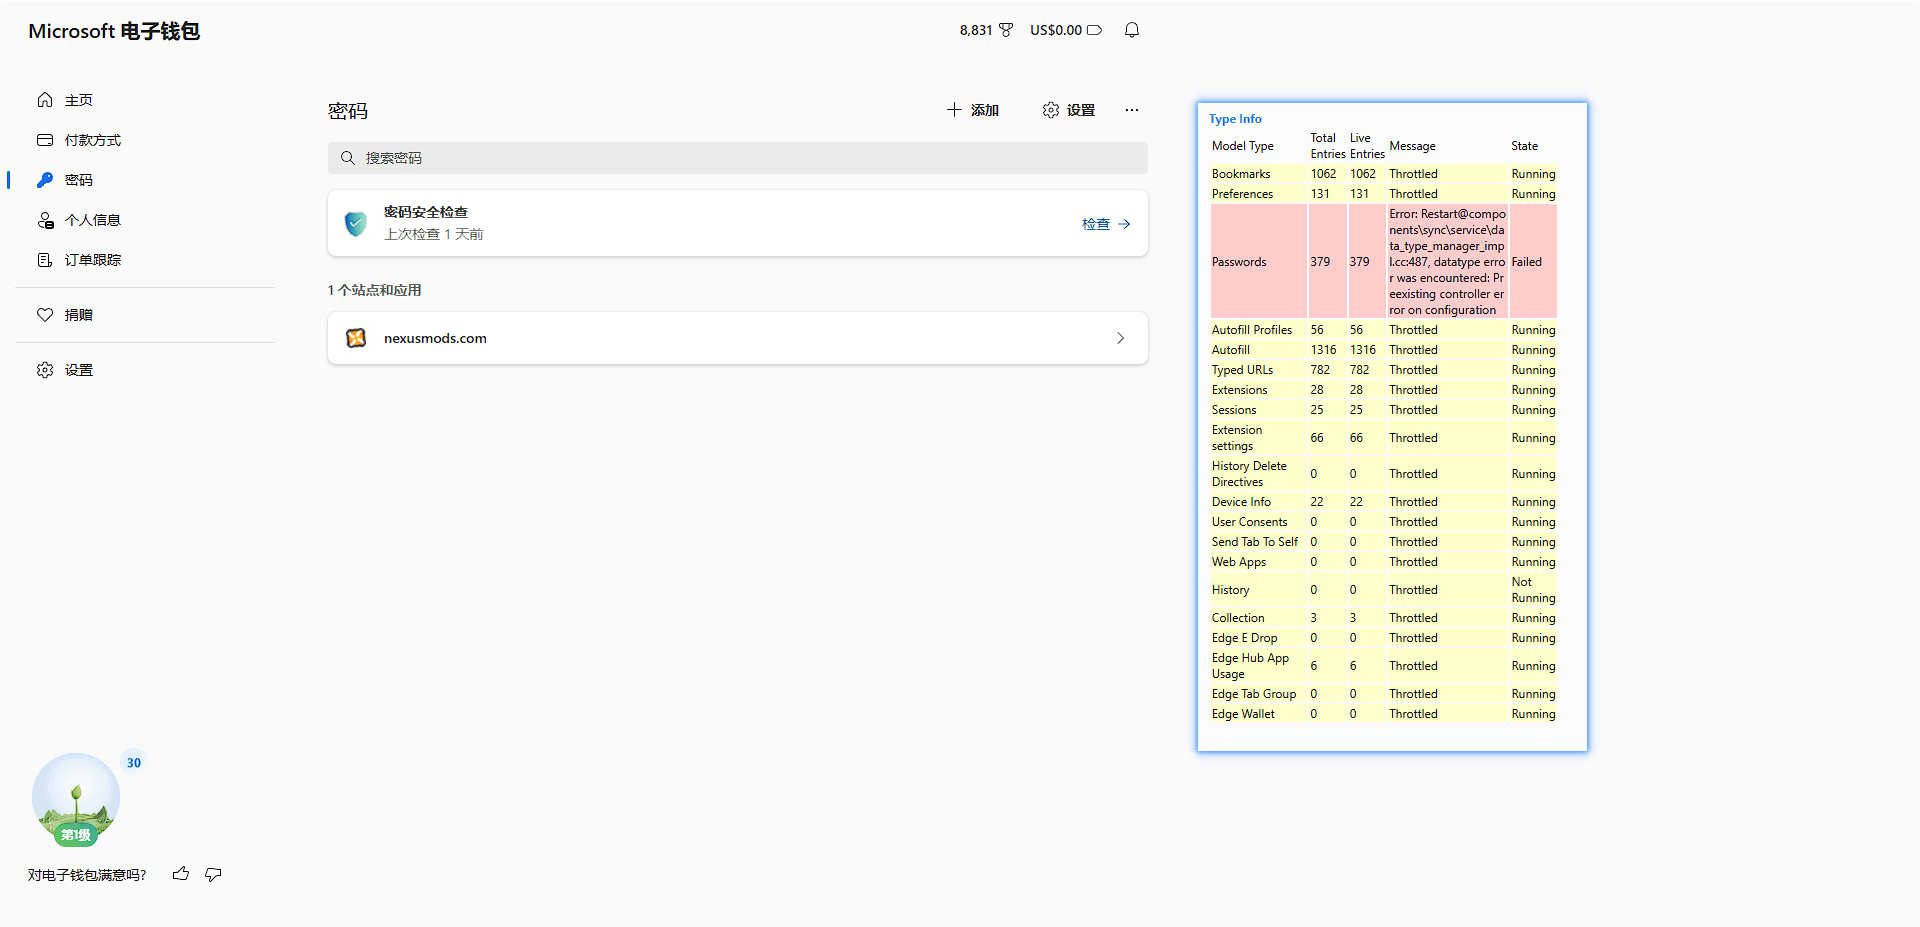Click the Live Entries column header
This screenshot has width=1920, height=927.
point(1367,146)
